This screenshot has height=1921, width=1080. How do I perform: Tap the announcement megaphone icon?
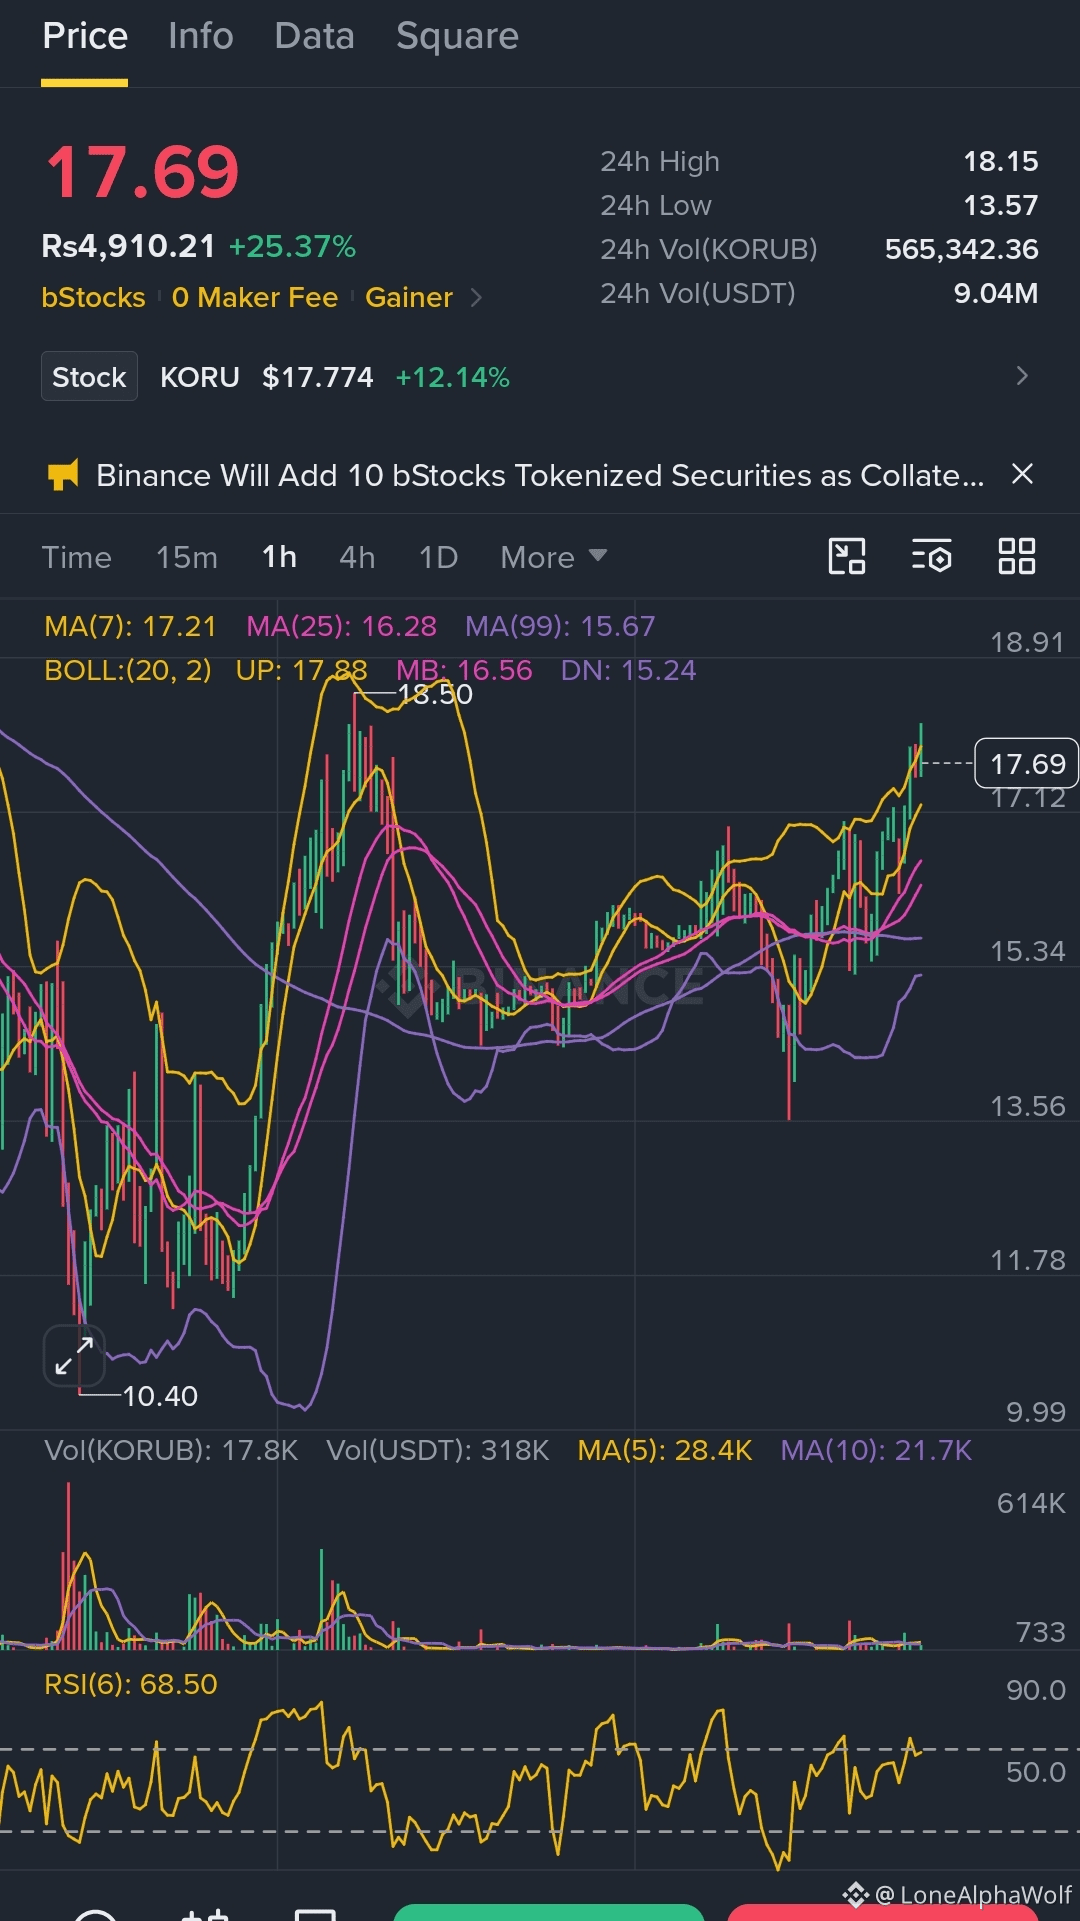(63, 475)
